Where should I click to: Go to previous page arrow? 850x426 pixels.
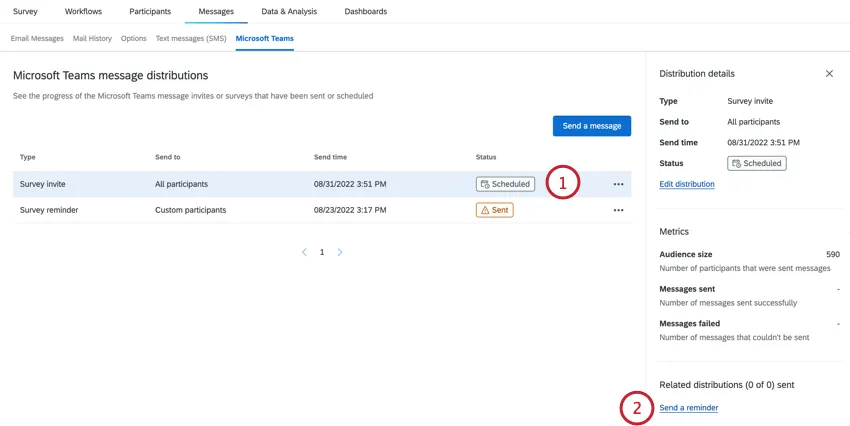[304, 253]
